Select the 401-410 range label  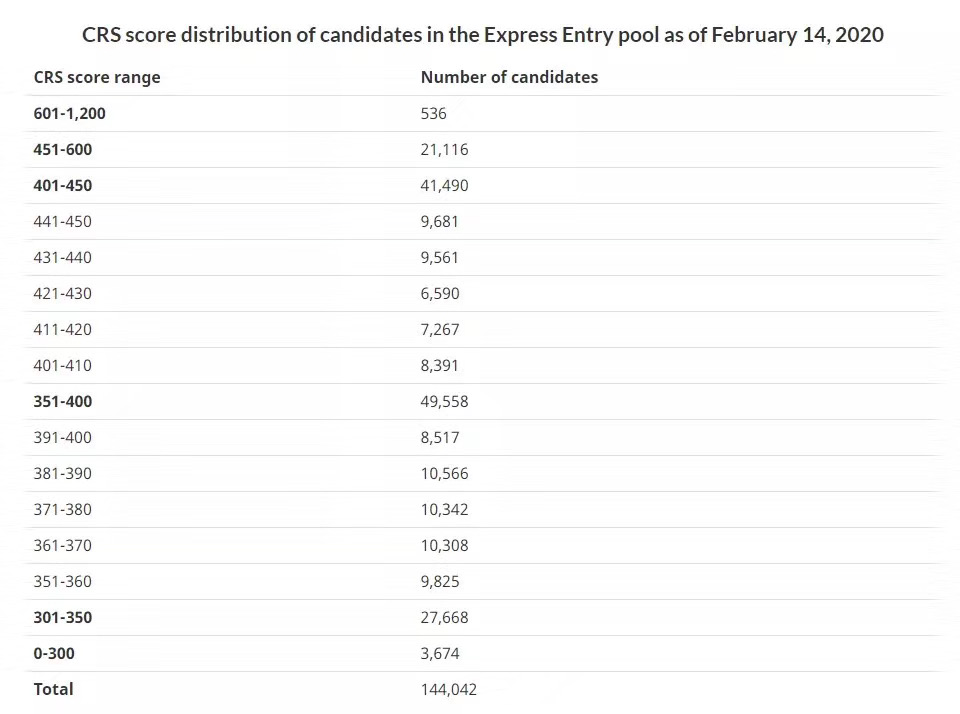click(62, 366)
